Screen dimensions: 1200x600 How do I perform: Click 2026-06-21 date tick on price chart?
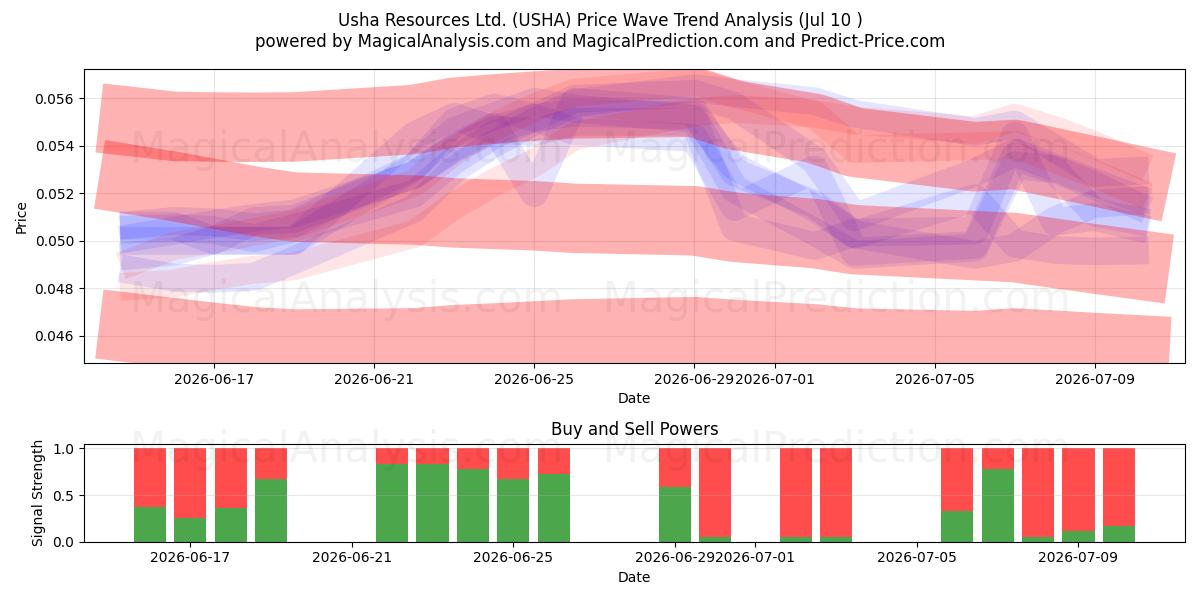[x=373, y=379]
